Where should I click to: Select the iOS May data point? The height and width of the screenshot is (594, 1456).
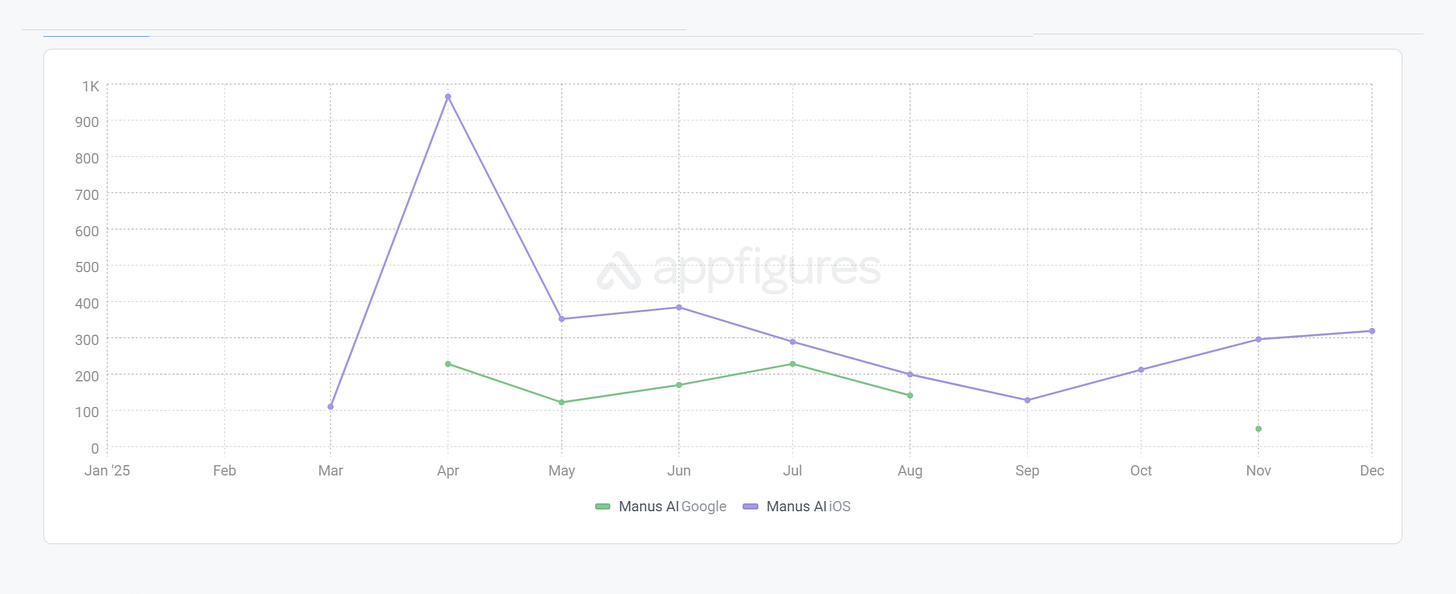coord(562,319)
